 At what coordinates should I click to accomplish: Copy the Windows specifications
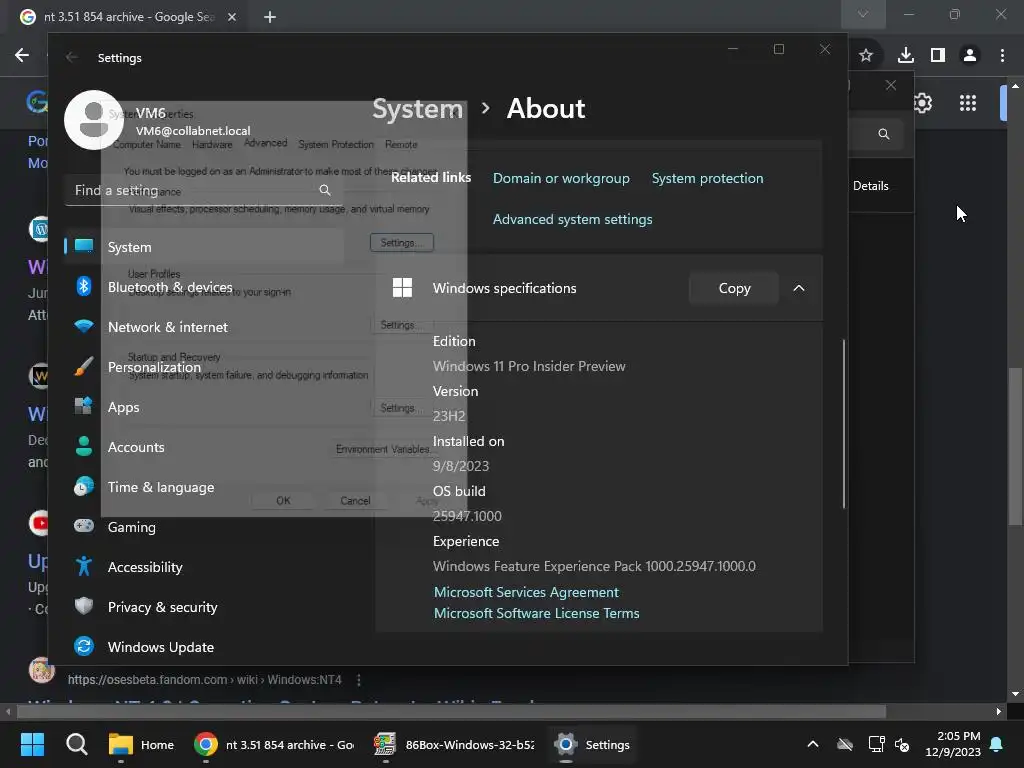click(734, 288)
